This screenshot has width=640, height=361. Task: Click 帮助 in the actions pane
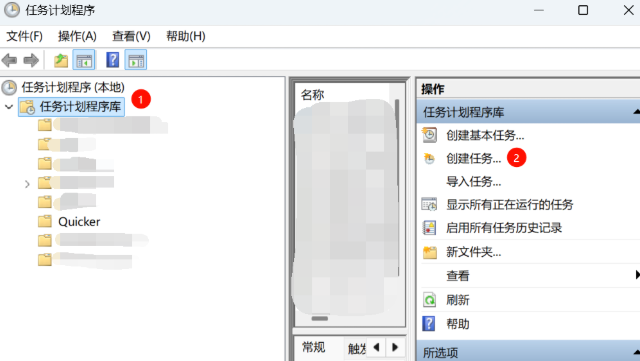458,324
